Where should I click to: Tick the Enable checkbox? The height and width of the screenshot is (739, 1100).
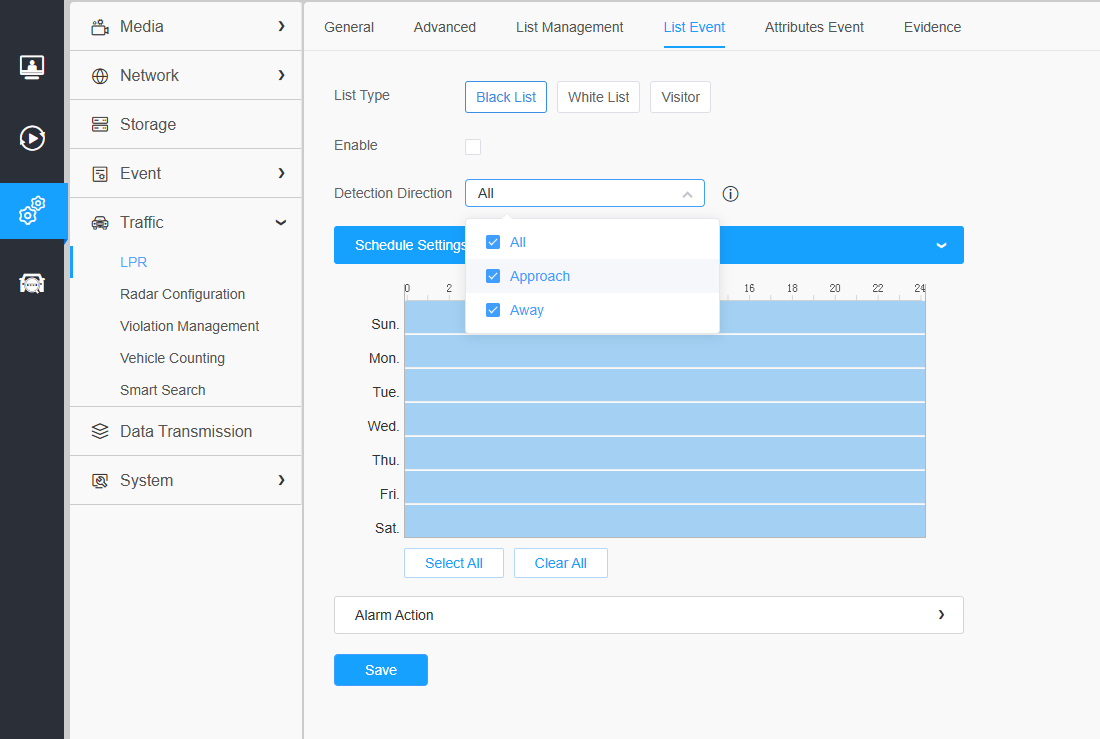point(473,147)
